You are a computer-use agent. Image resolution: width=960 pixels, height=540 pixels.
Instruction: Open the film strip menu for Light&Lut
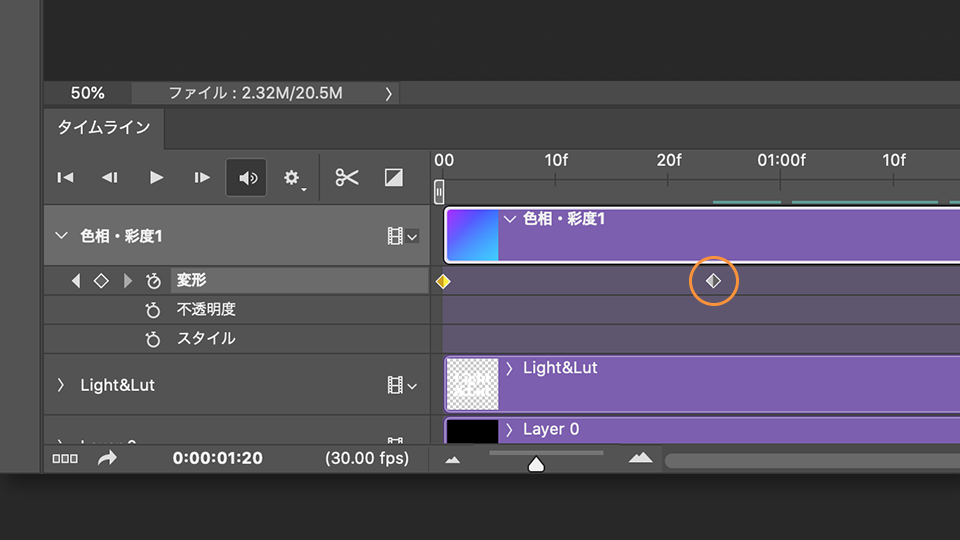[402, 385]
